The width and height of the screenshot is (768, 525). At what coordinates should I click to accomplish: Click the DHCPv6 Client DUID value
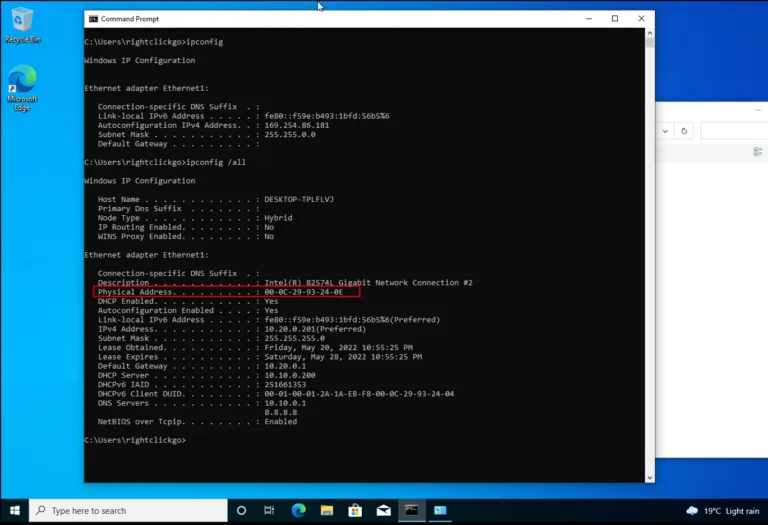359,394
